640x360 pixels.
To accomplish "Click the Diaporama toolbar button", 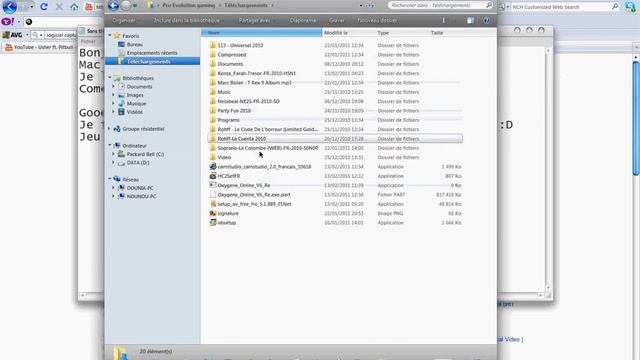I will (303, 20).
